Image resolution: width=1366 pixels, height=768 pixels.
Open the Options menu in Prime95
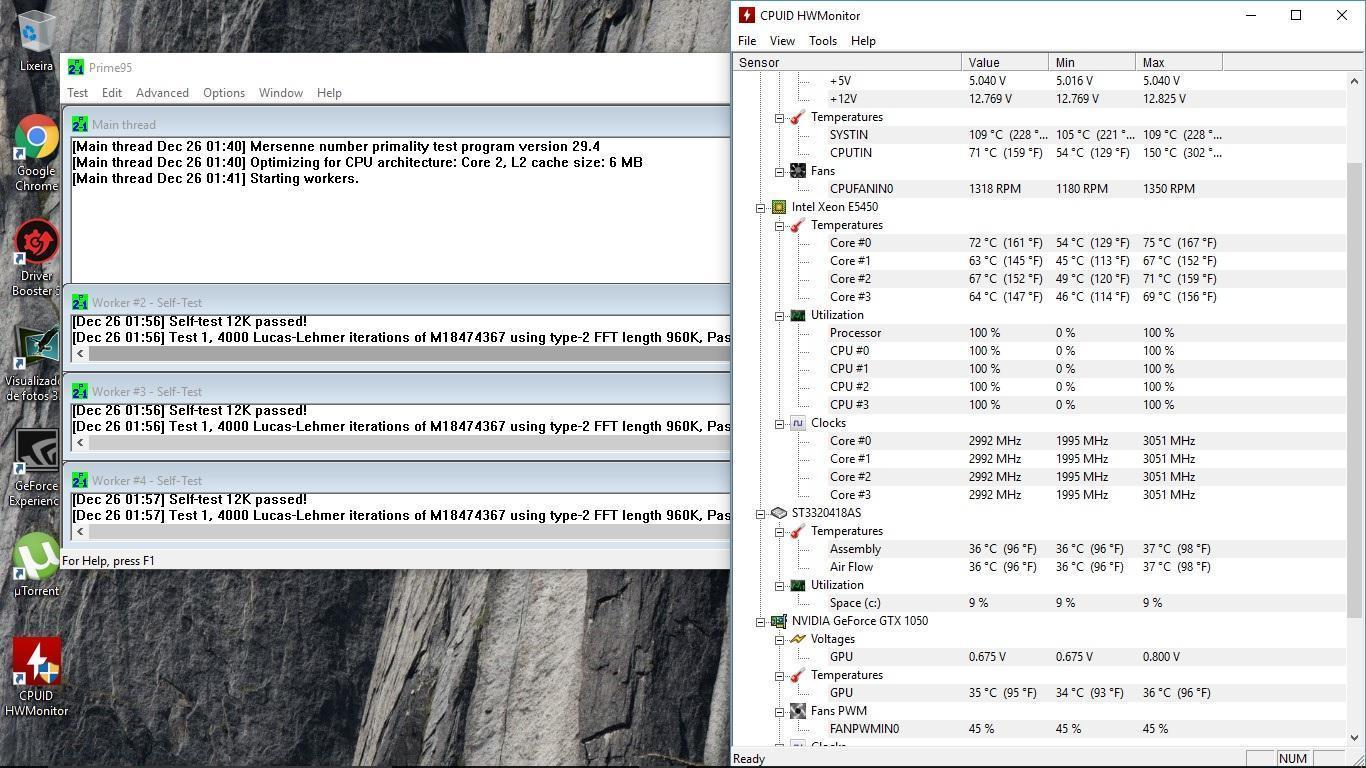(224, 93)
